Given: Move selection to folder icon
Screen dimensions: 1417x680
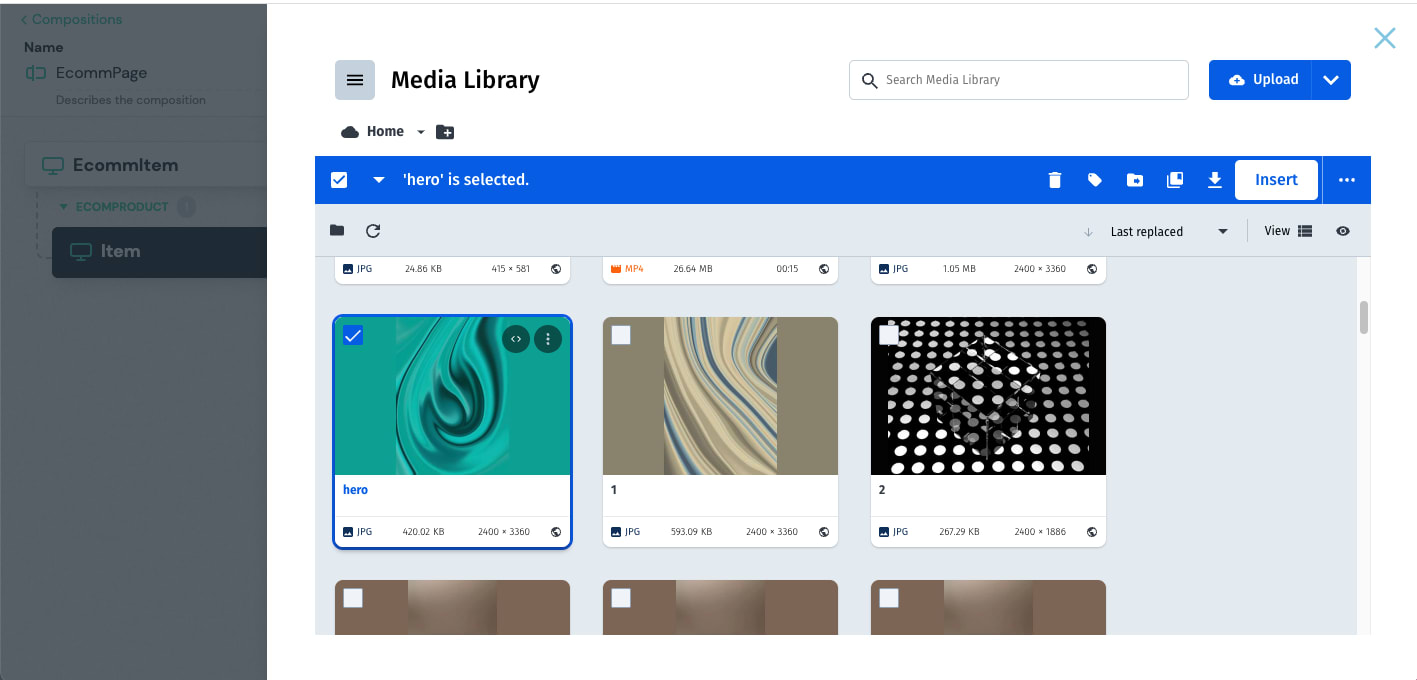Looking at the screenshot, I should tap(1135, 180).
